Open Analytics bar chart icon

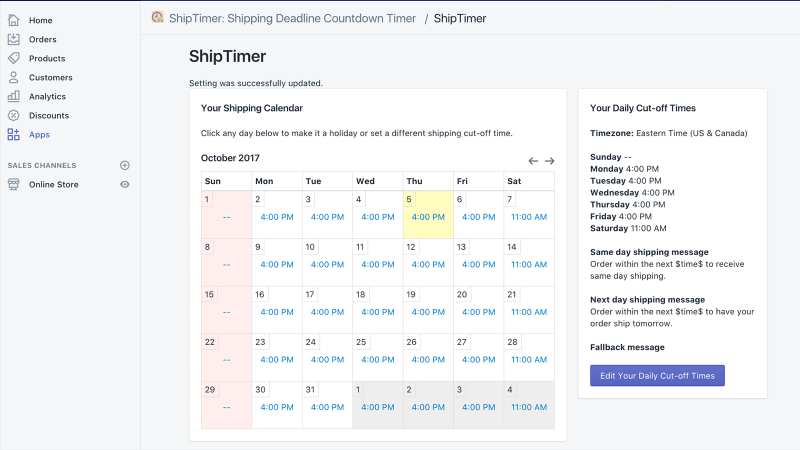(x=14, y=96)
